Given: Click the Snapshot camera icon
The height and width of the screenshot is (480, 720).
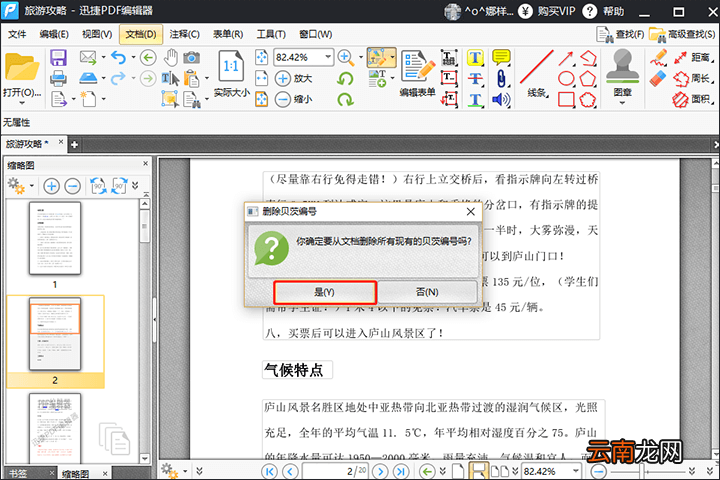Looking at the screenshot, I should tap(191, 57).
